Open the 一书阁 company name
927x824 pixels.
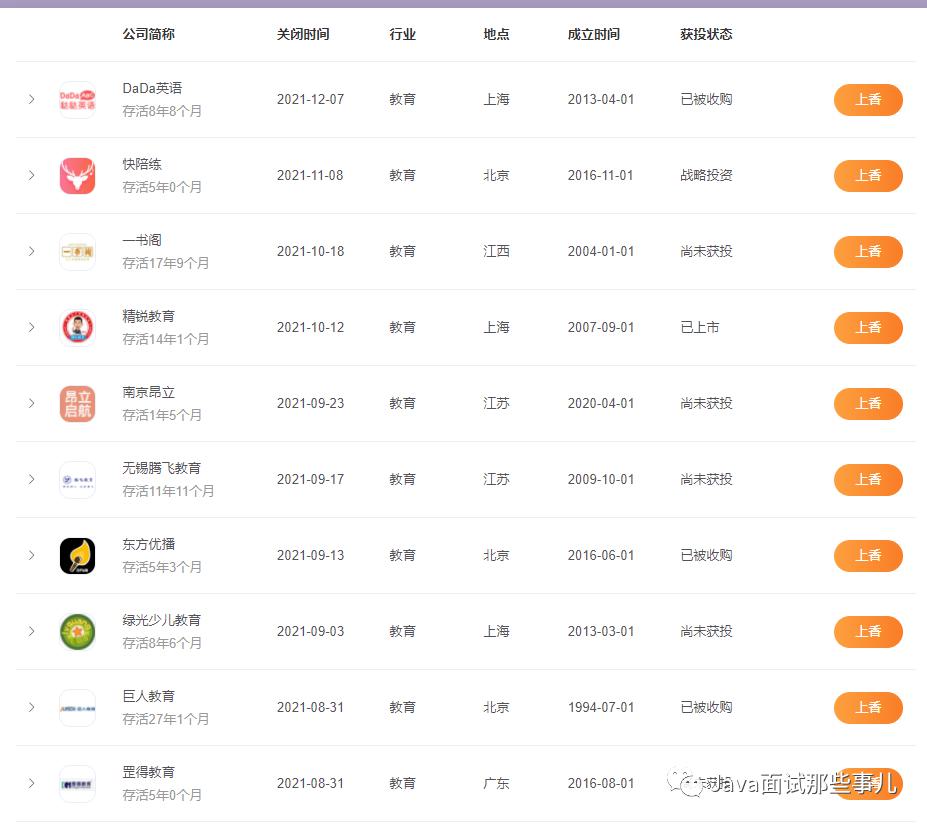point(142,240)
